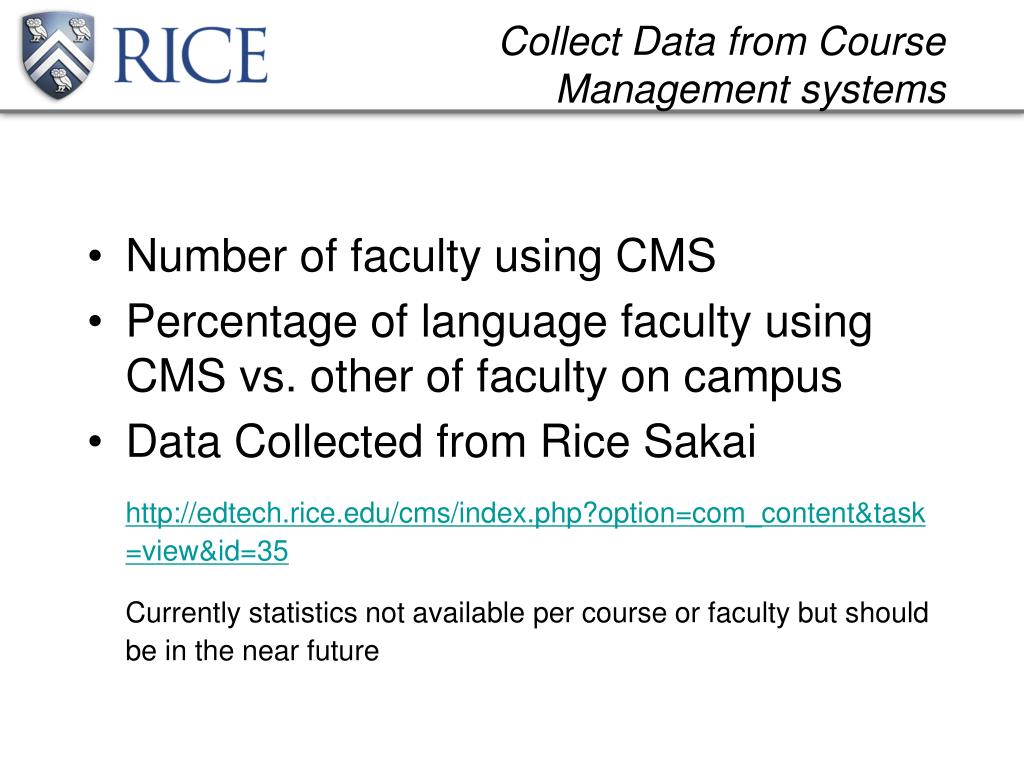
Task: Click the line 'CMS vs. other of faculty on campus'
Action: coord(484,377)
